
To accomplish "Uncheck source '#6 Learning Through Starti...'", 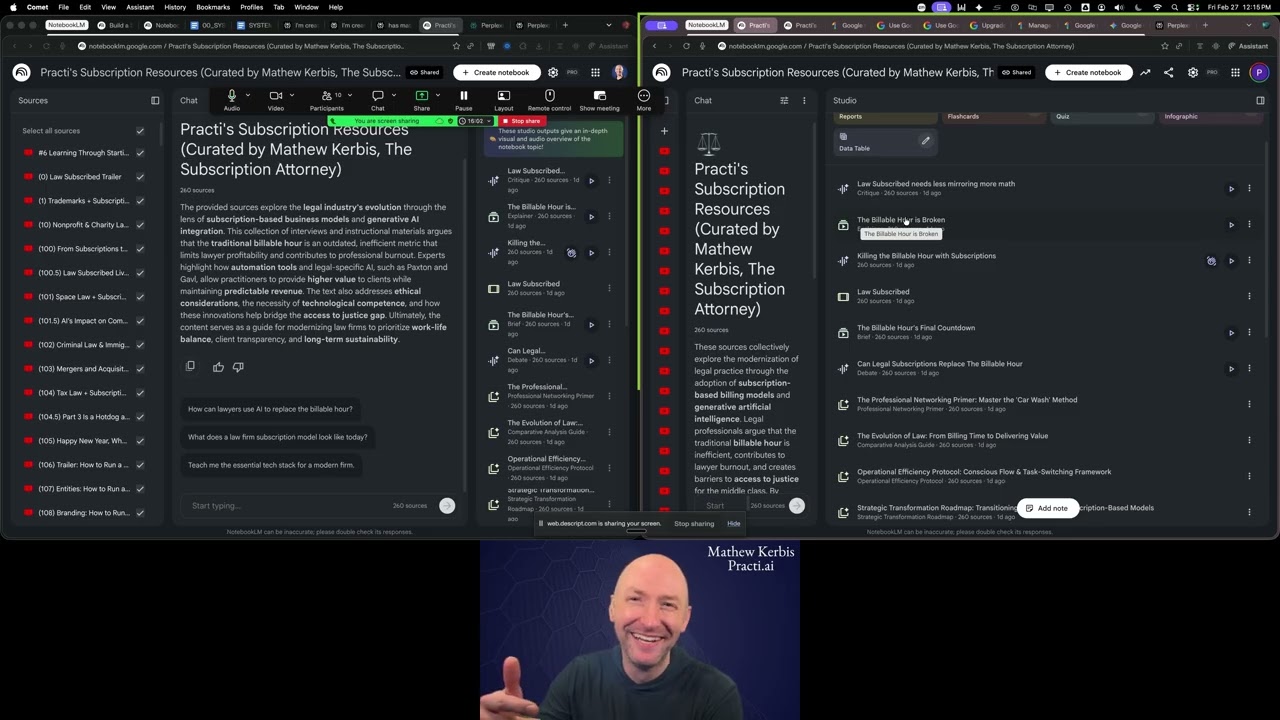I will (x=140, y=153).
